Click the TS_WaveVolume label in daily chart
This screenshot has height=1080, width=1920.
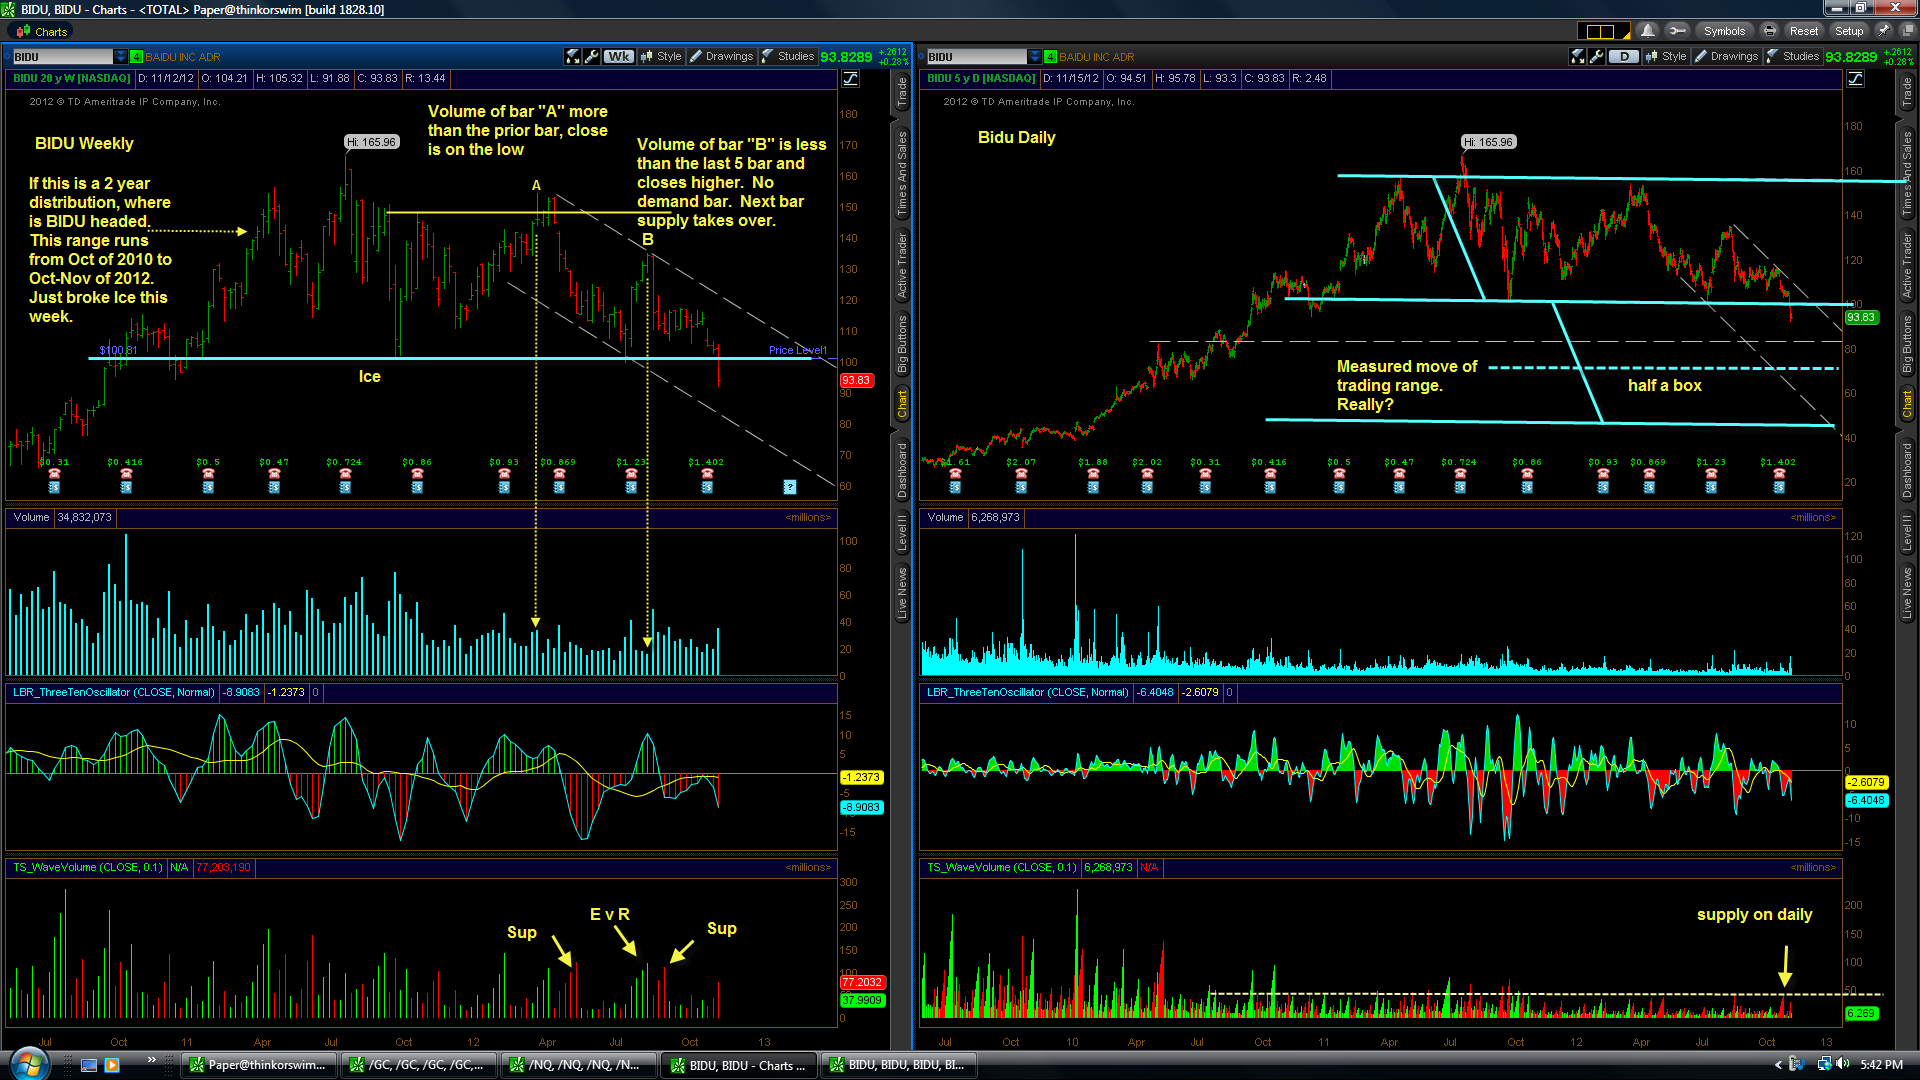point(1001,867)
